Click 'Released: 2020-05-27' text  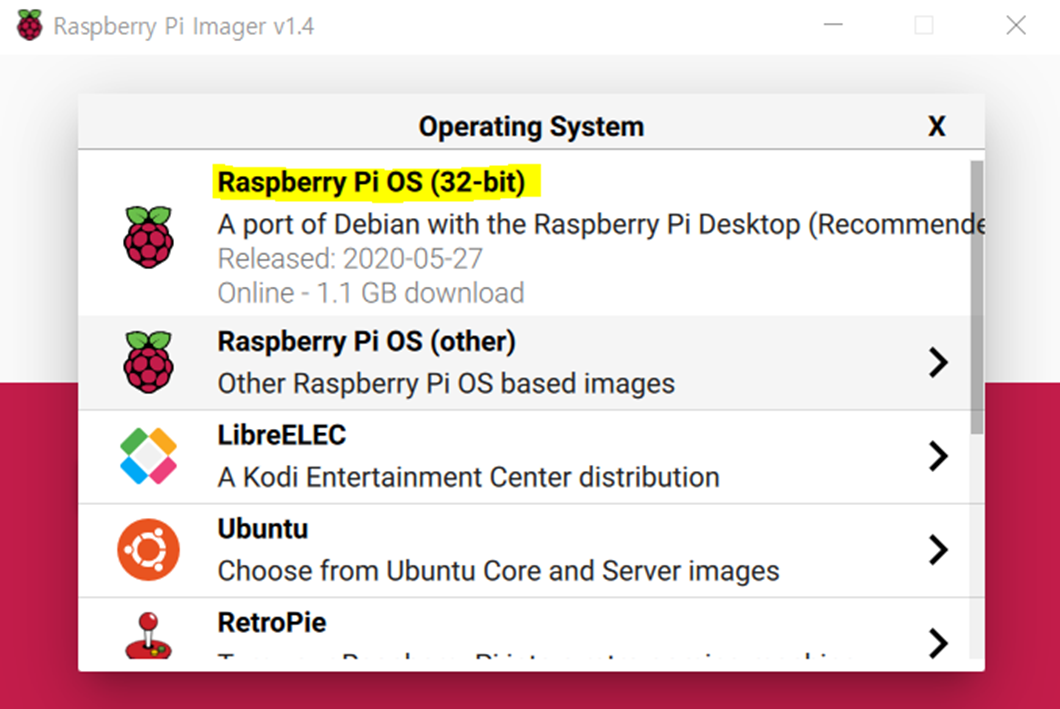pos(350,259)
